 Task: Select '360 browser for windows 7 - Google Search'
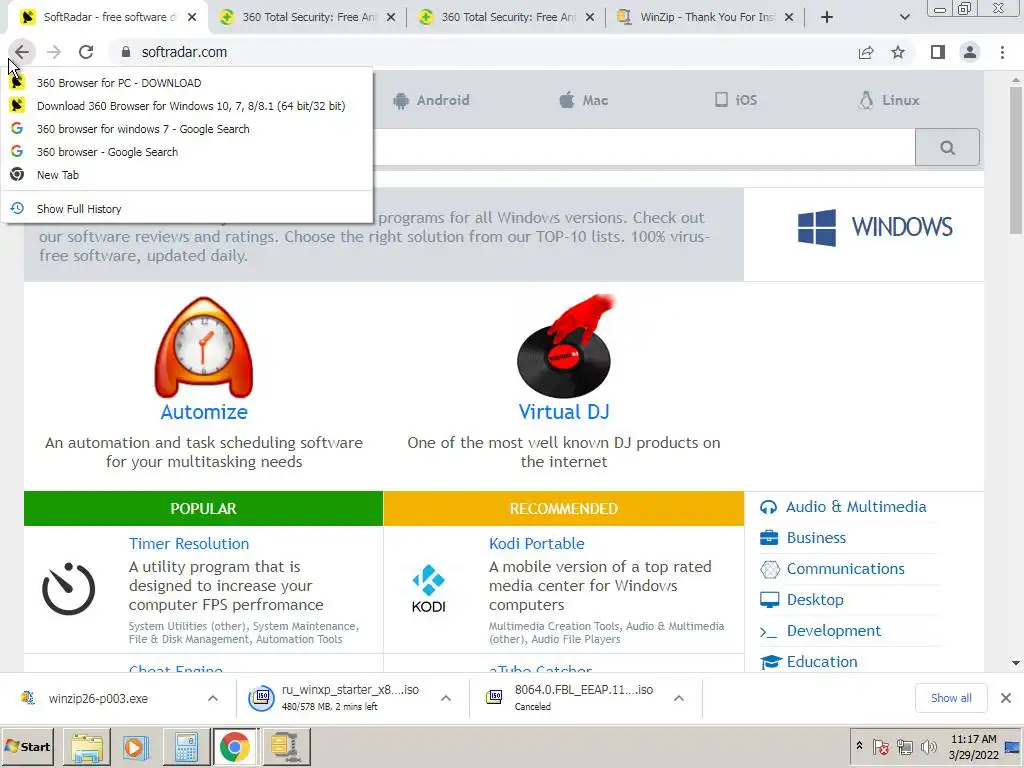(187, 129)
